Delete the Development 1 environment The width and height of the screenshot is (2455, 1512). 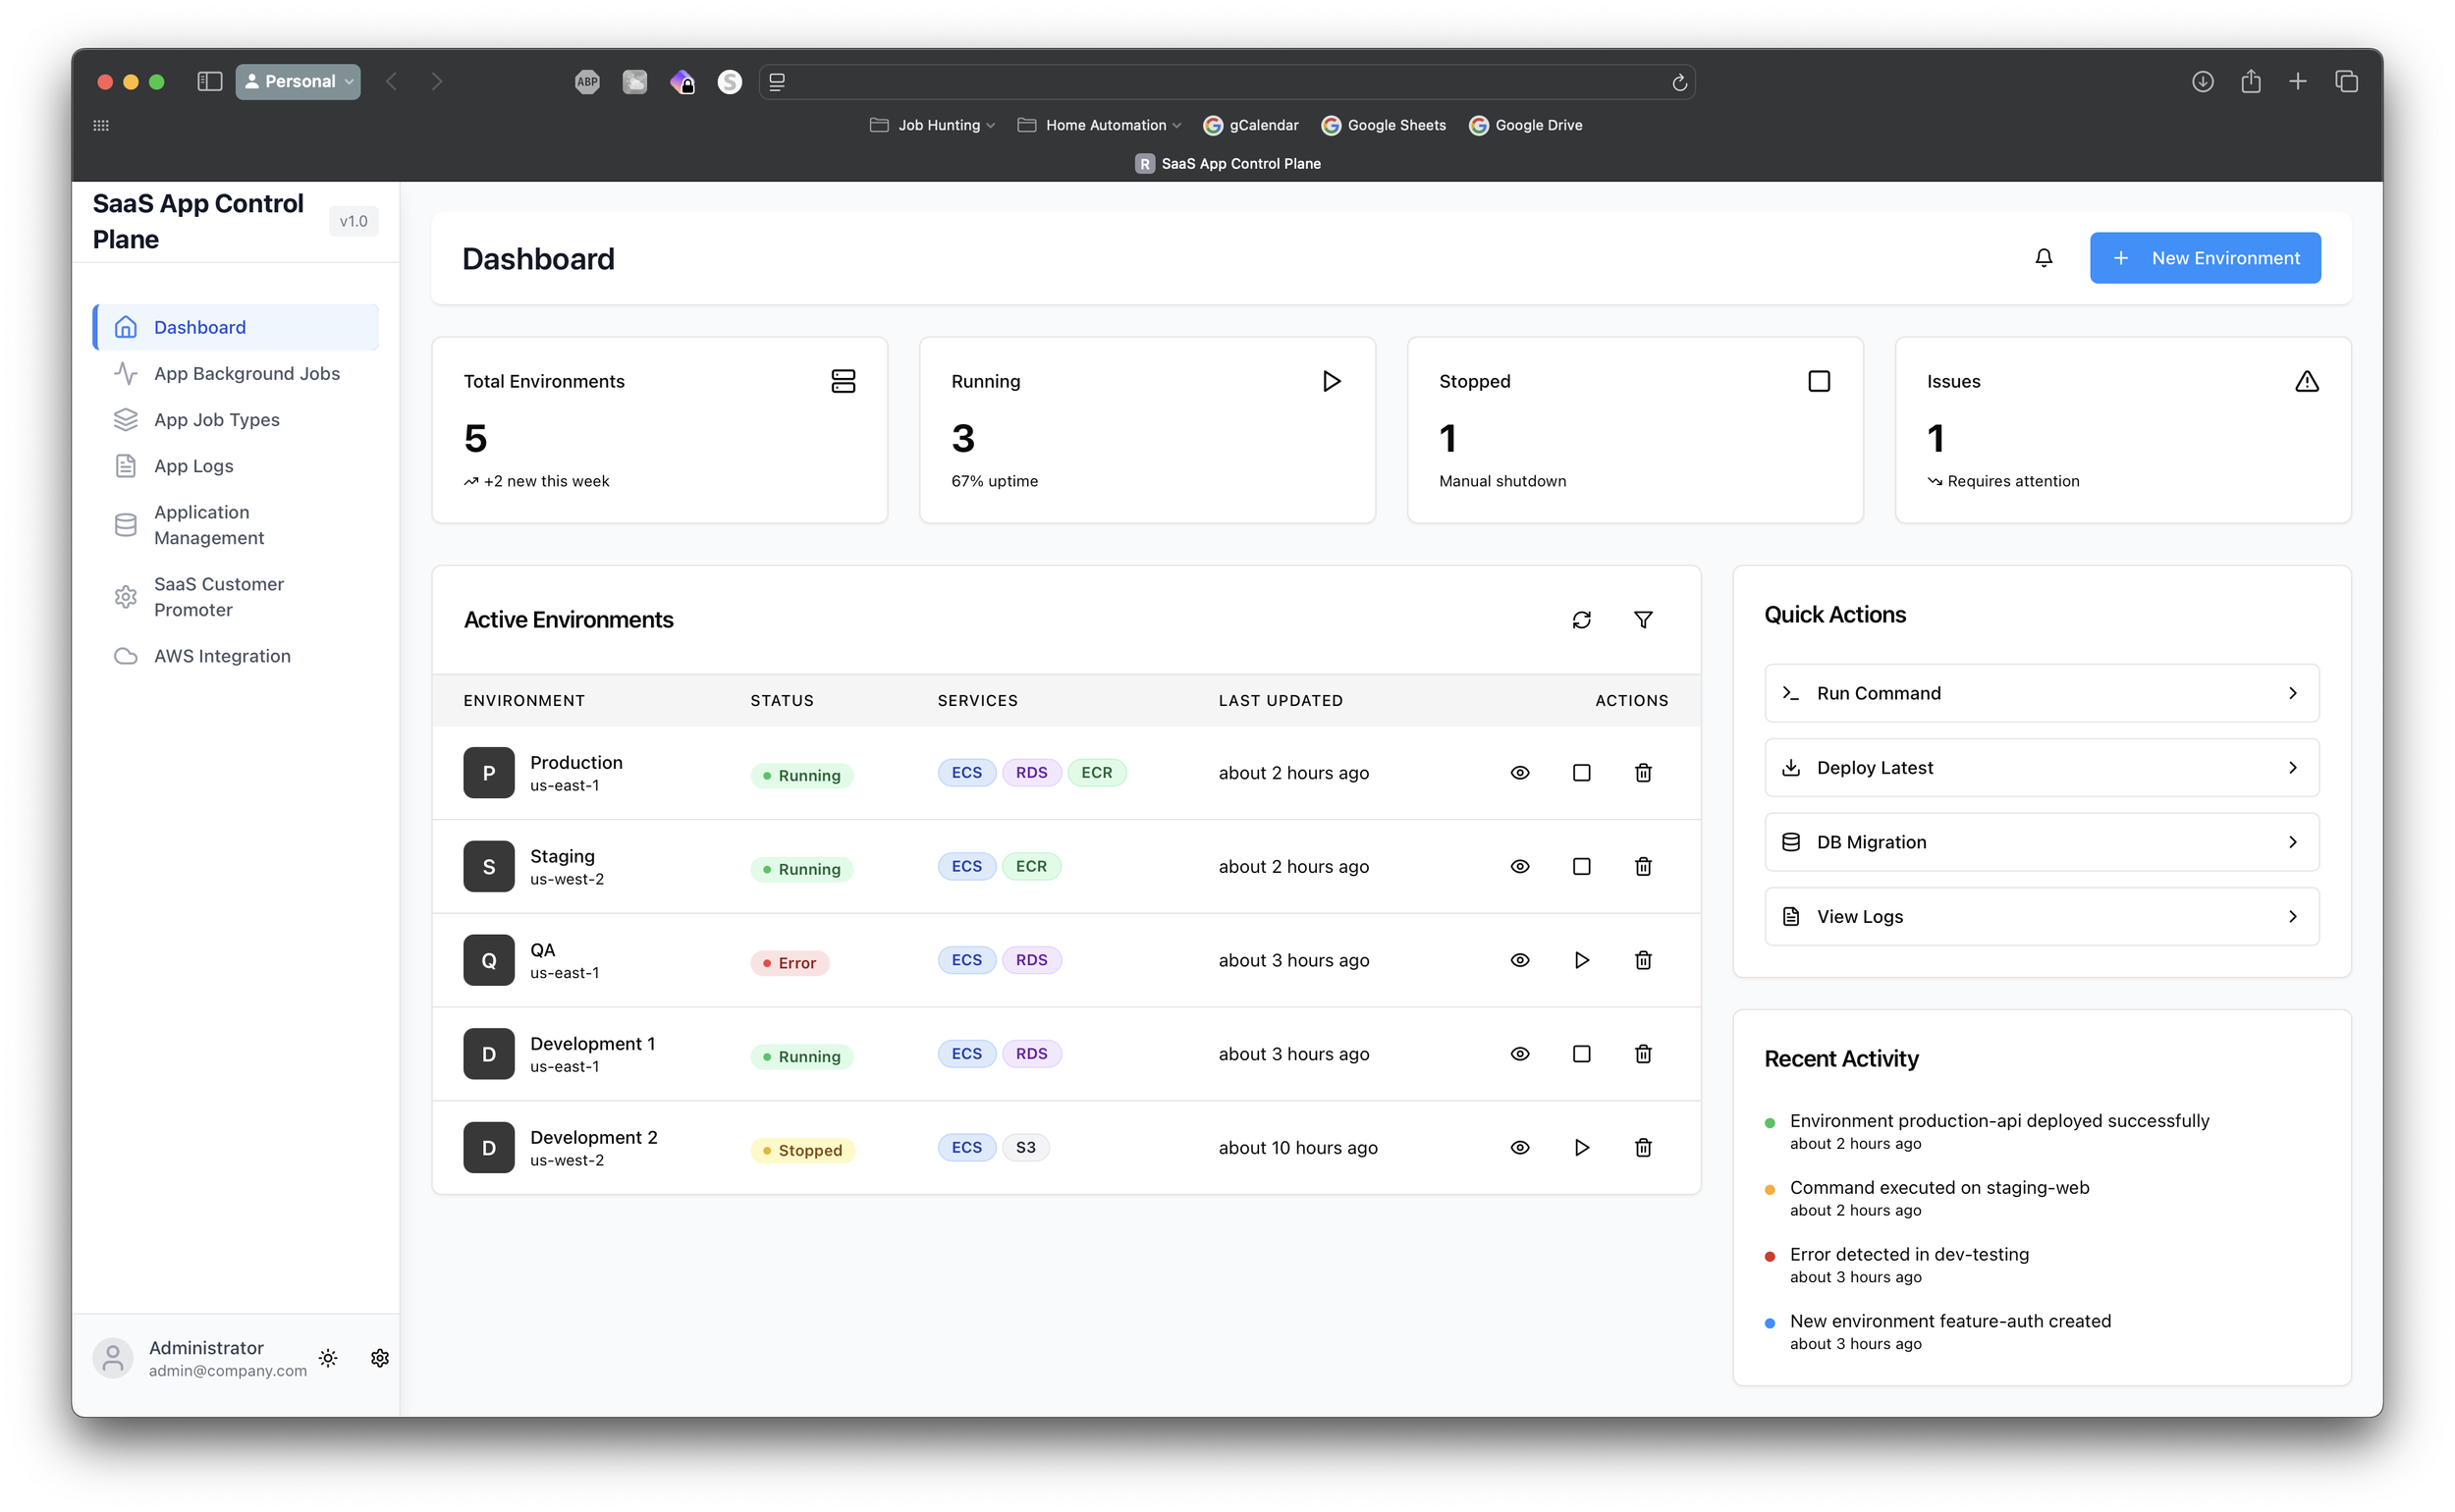[1643, 1054]
